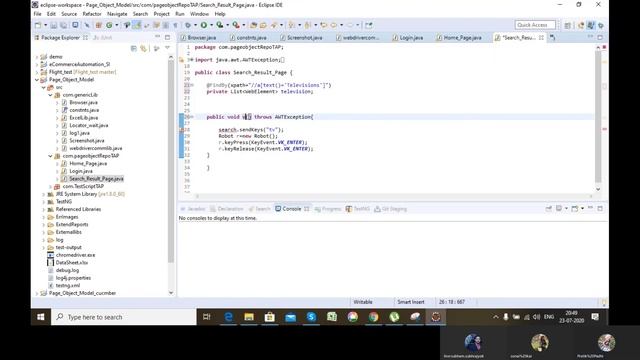Click the Quick Access field
Viewport: 640px width, 360px height.
click(x=535, y=25)
